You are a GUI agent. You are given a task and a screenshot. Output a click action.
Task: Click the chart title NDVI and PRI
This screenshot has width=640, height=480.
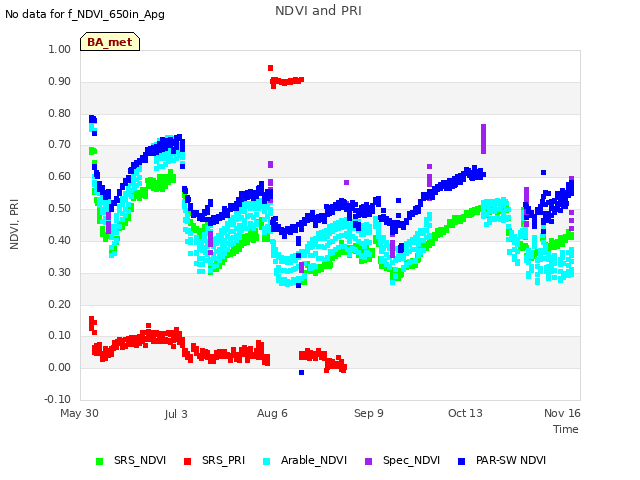point(318,11)
